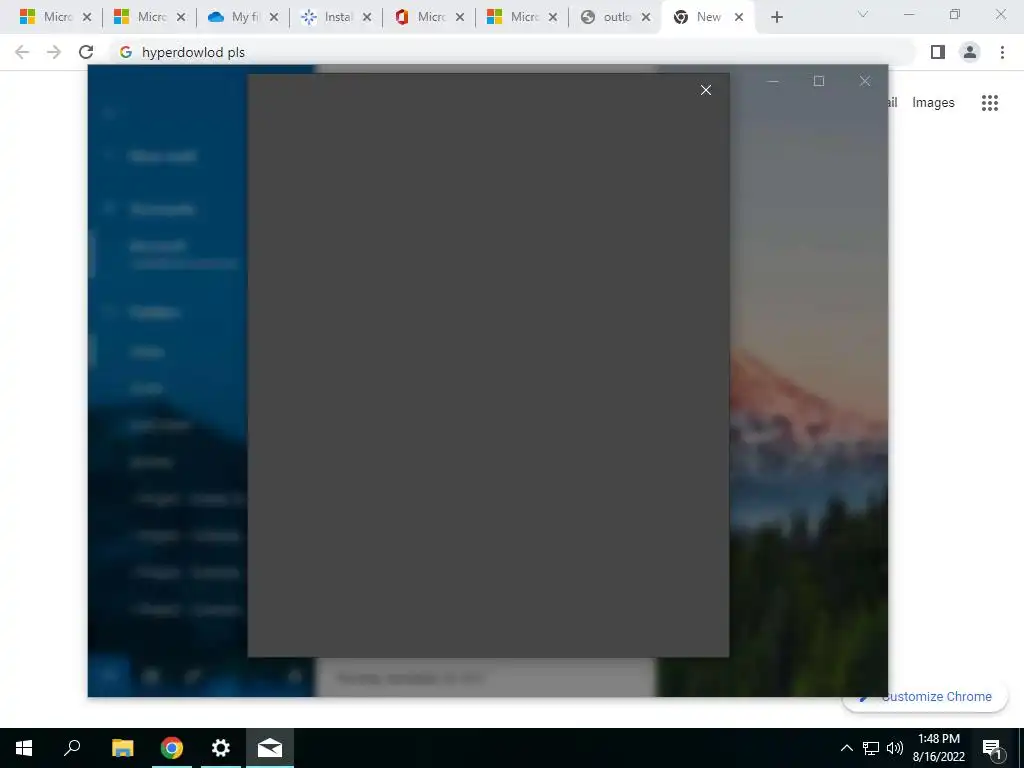Click Chrome's forward arrow
Screen dimensions: 1024x768
point(54,52)
